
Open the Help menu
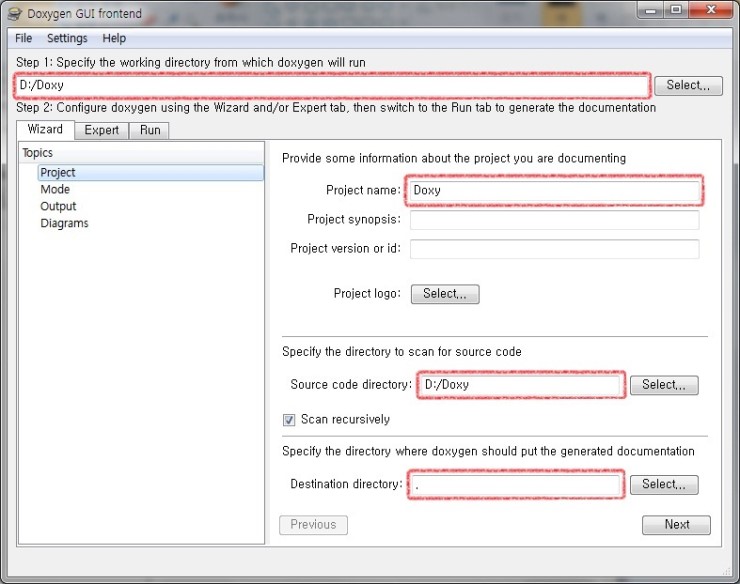[114, 38]
